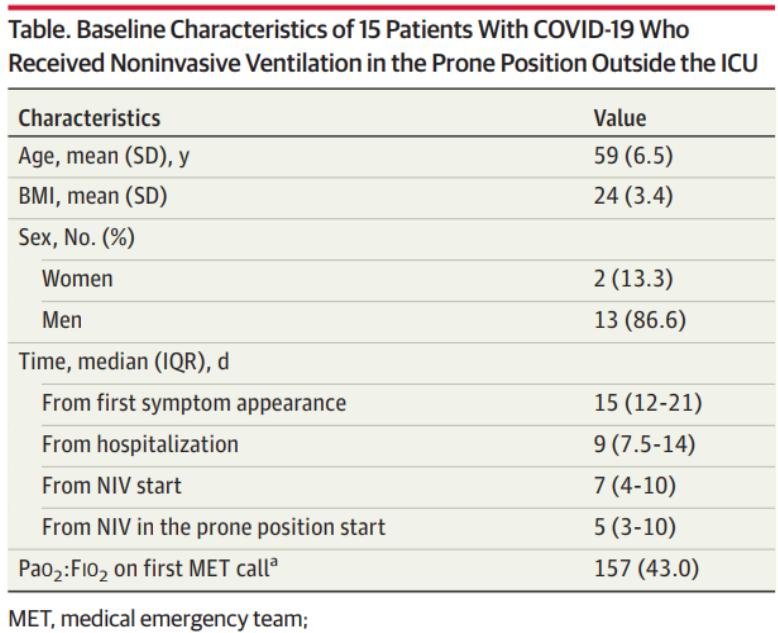Select 'From NIV in the prone position start'
Image resolution: width=778 pixels, height=633 pixels.
213,526
